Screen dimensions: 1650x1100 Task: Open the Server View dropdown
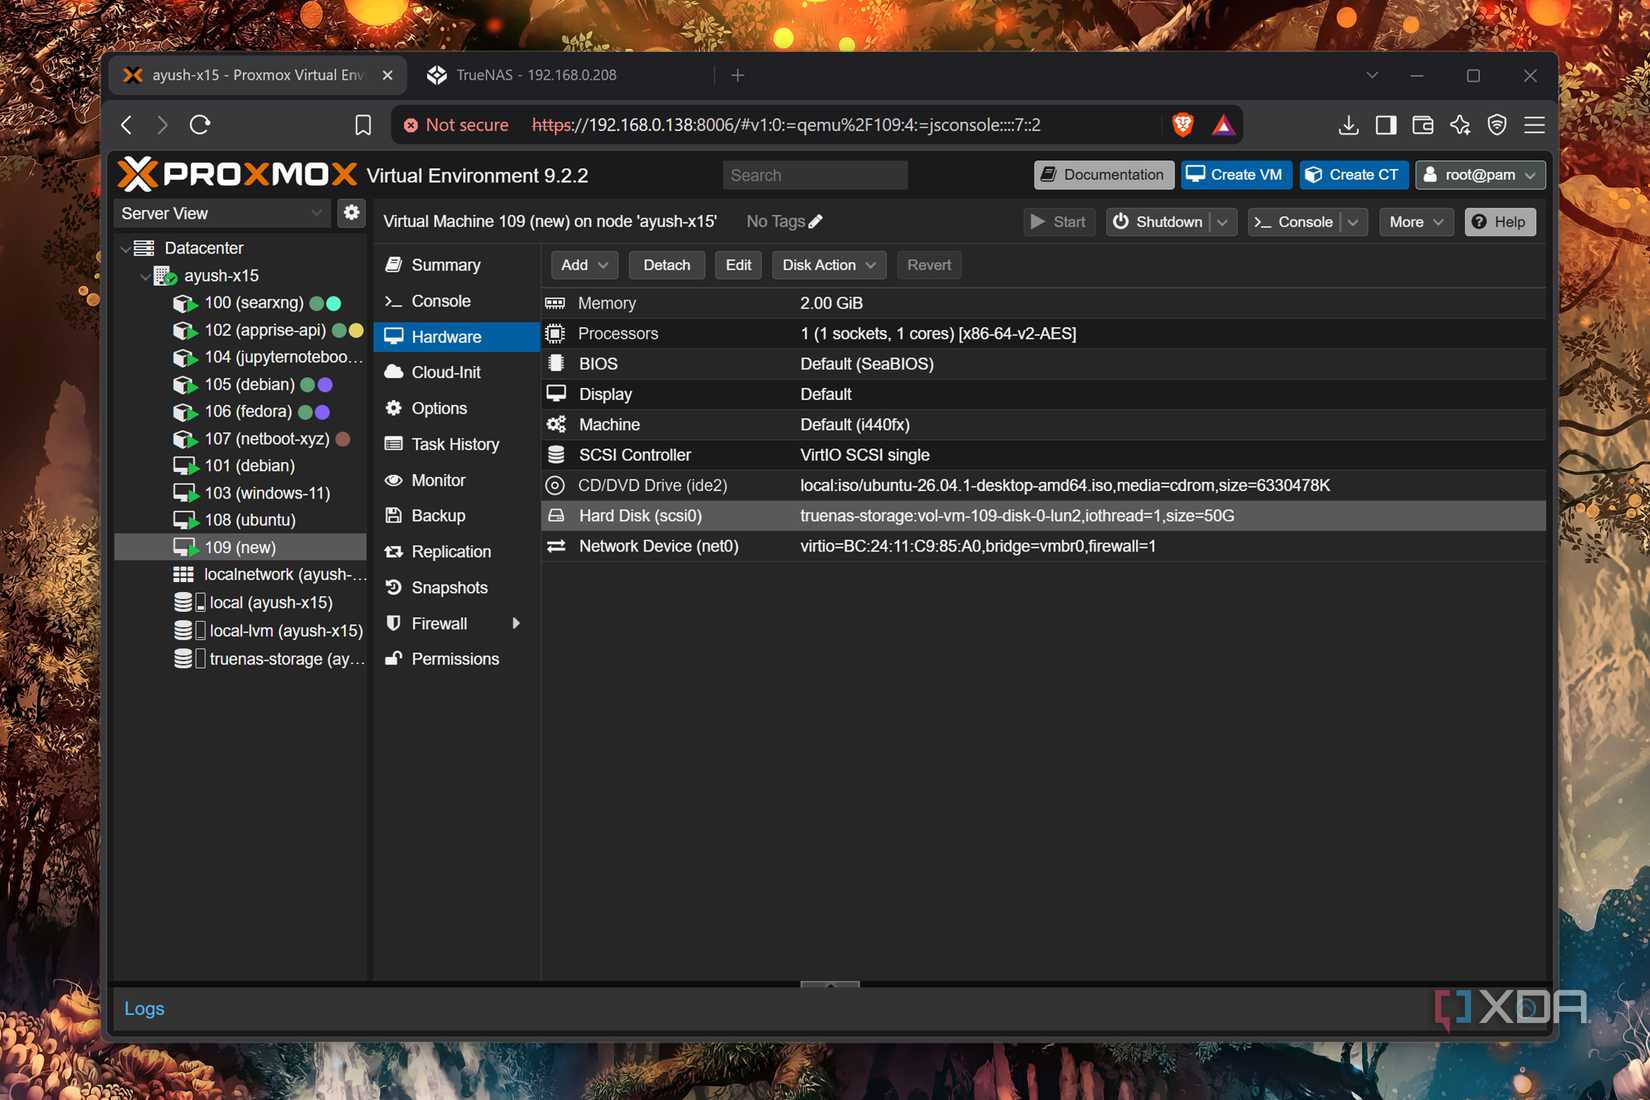point(221,213)
